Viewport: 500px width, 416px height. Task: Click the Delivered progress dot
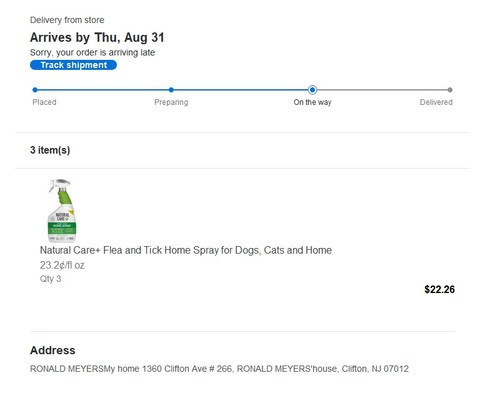pyautogui.click(x=450, y=90)
